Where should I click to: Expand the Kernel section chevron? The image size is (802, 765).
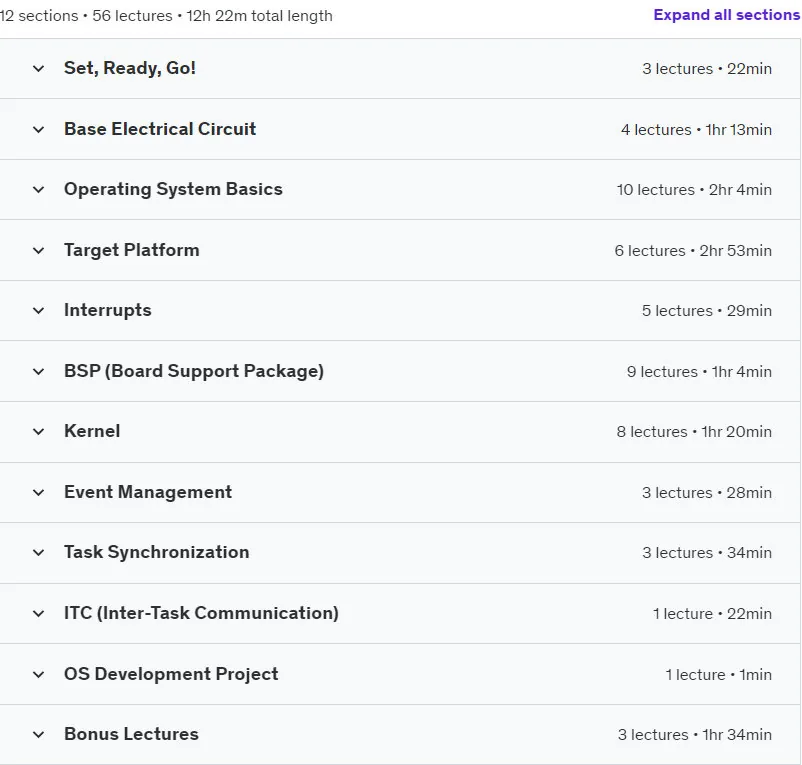[x=38, y=432]
